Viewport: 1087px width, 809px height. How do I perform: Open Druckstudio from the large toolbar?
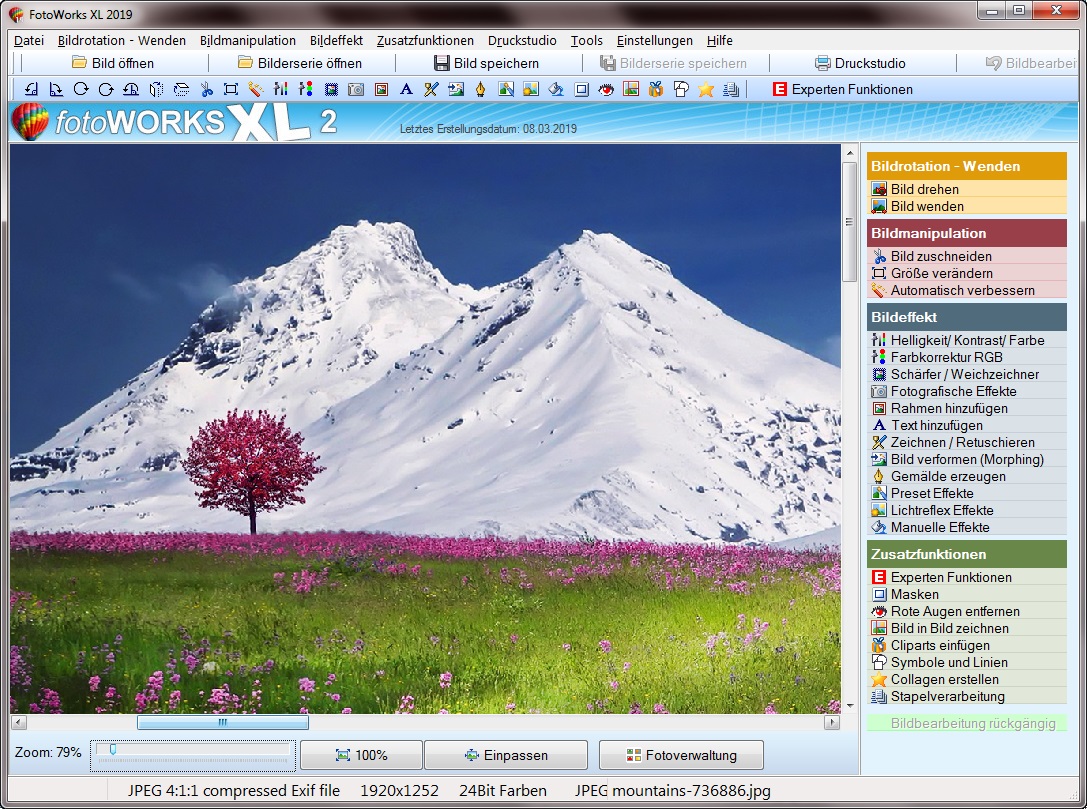(860, 63)
